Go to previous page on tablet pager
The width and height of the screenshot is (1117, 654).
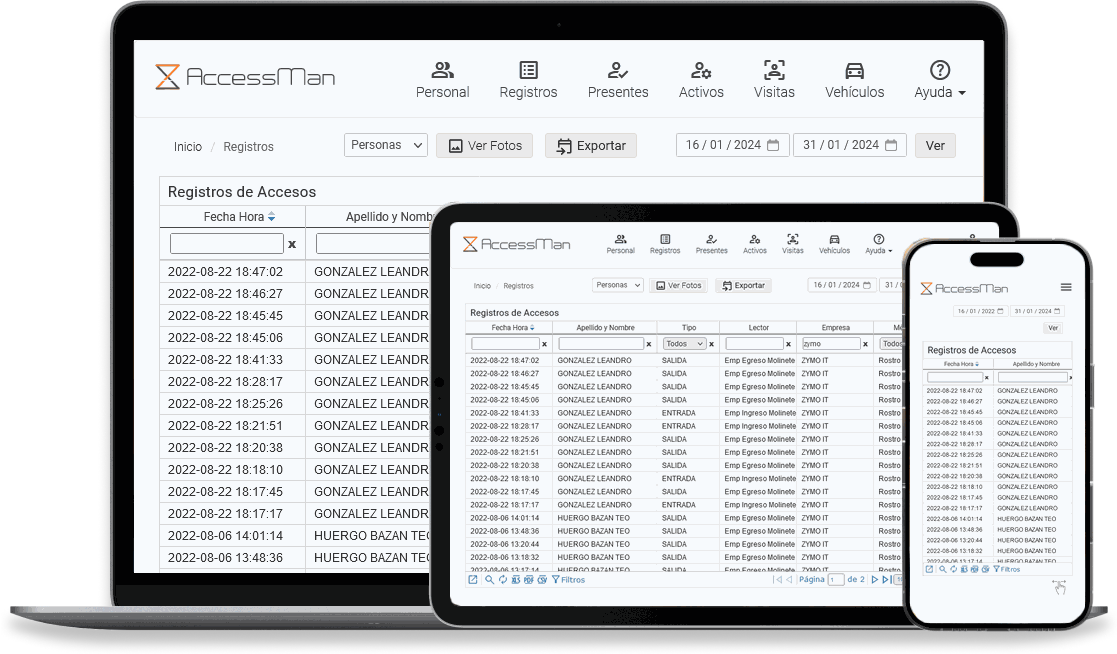click(789, 580)
